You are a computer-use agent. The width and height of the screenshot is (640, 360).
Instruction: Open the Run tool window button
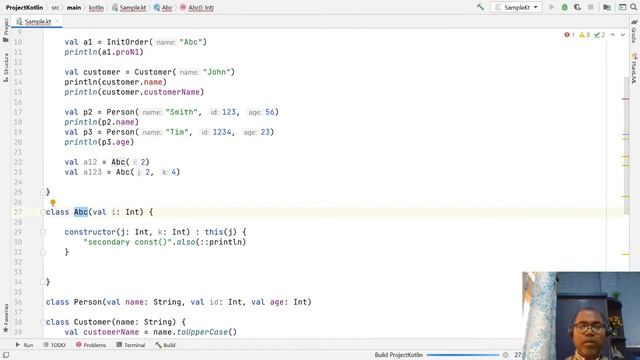[x=24, y=345]
